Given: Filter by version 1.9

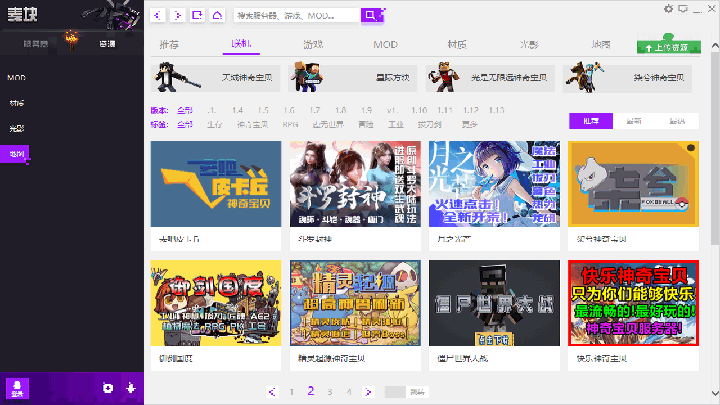Looking at the screenshot, I should coord(366,110).
